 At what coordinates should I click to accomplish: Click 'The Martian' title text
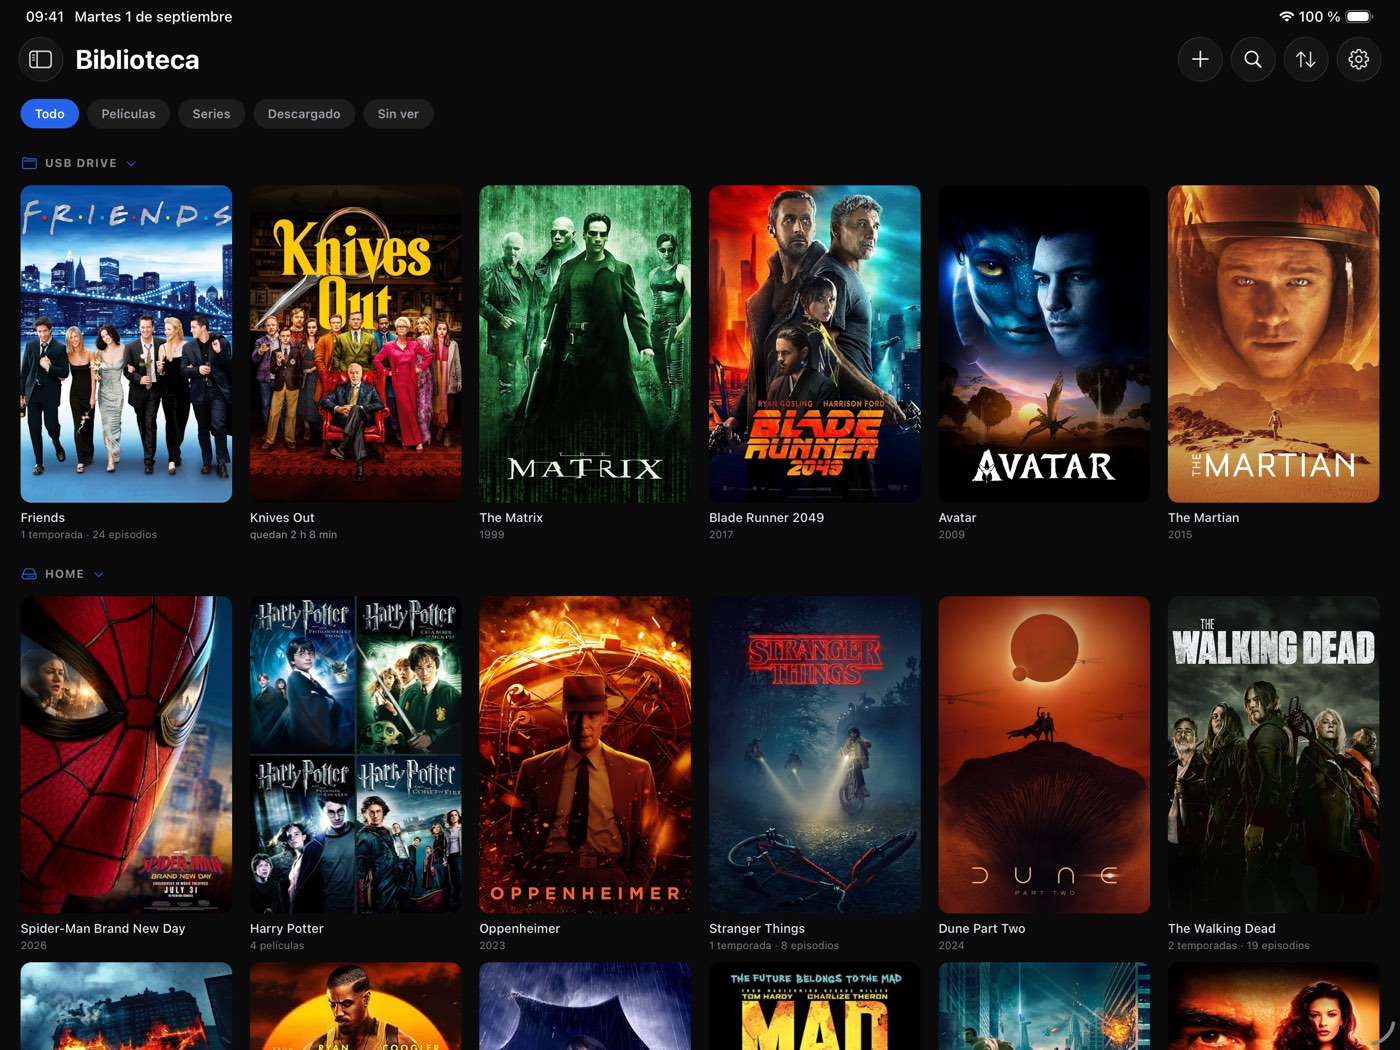point(1204,518)
